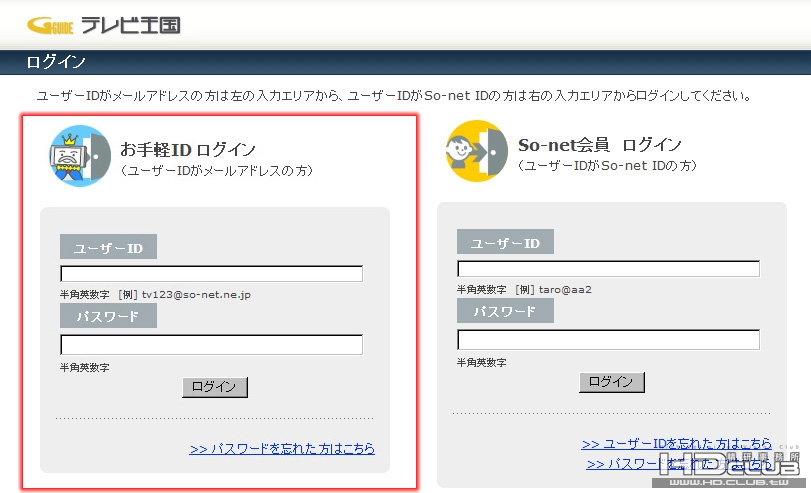Image resolution: width=811 pixels, height=493 pixels.
Task: Click the example text tv123@so-net.ne.jp
Action: (x=197, y=295)
